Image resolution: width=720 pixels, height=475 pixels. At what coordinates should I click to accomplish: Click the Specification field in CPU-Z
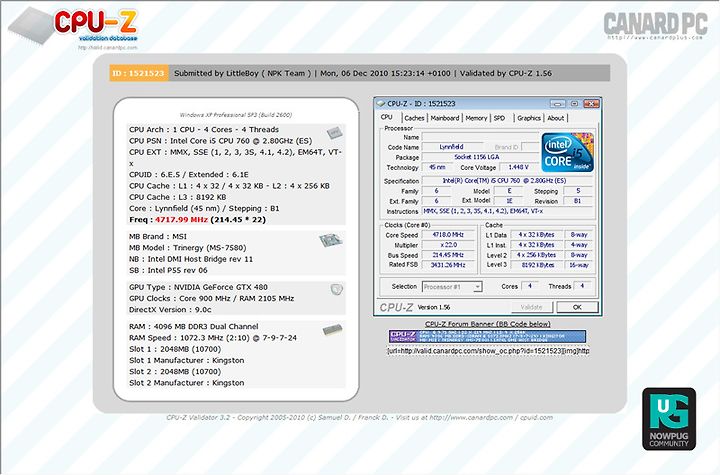[x=507, y=181]
